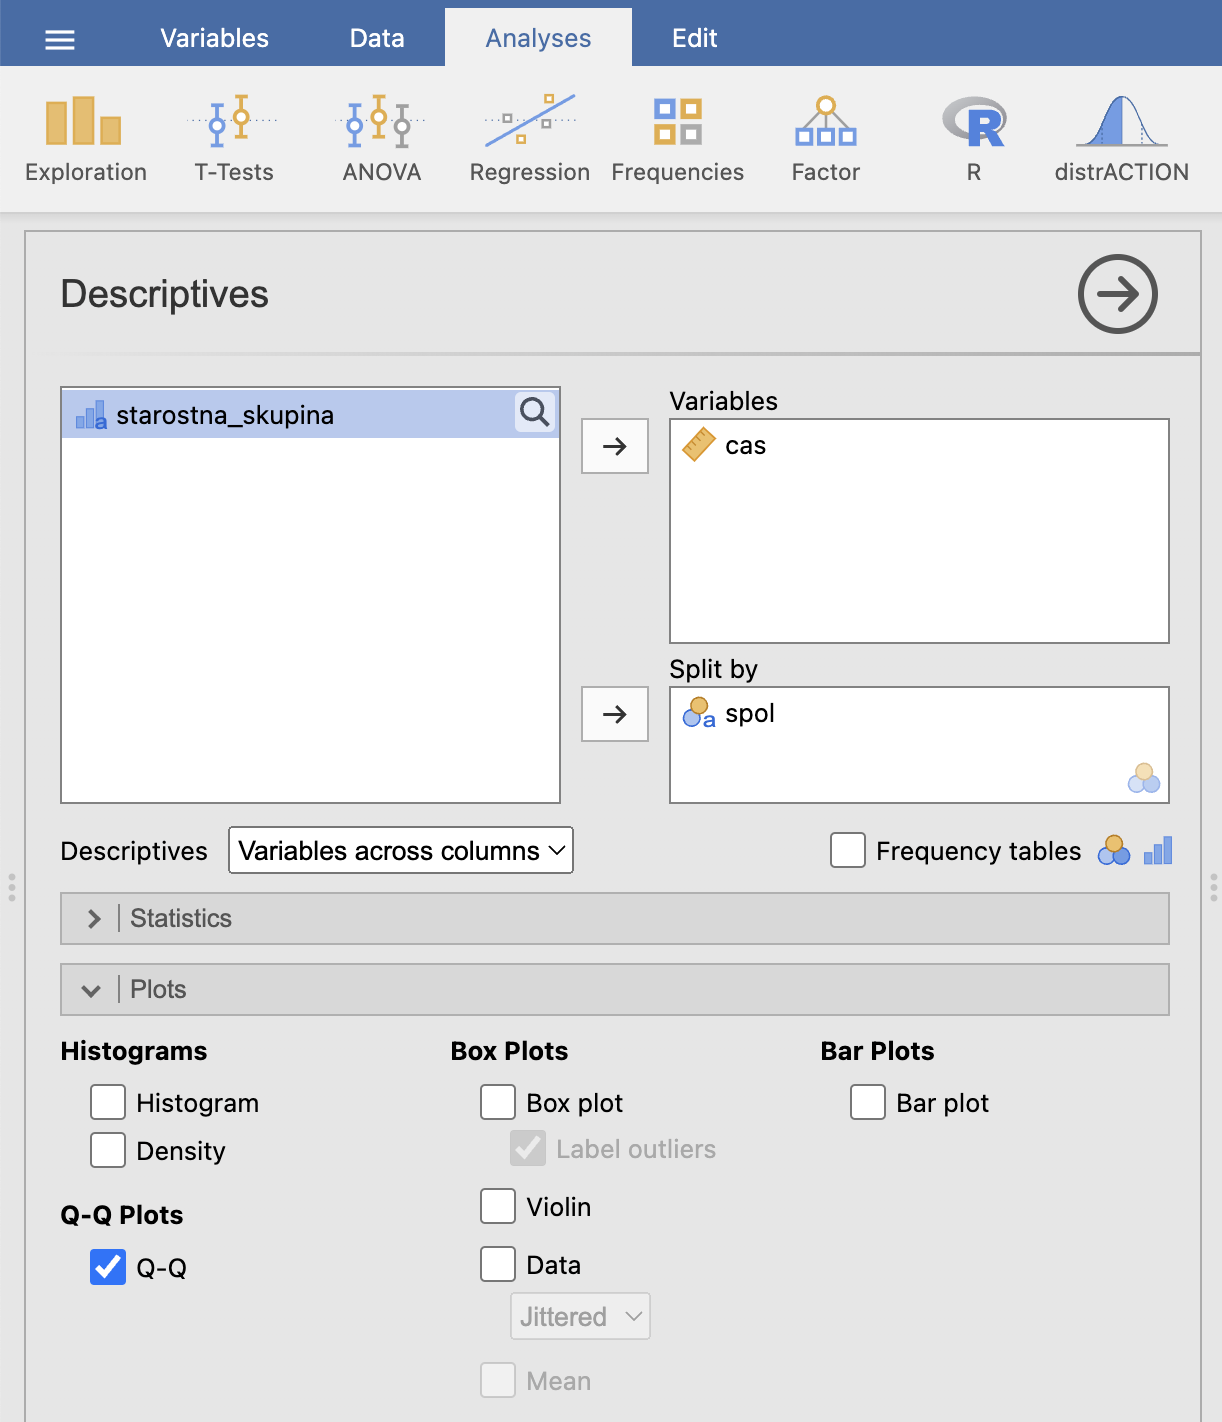Enable the Histogram checkbox

(x=108, y=1102)
